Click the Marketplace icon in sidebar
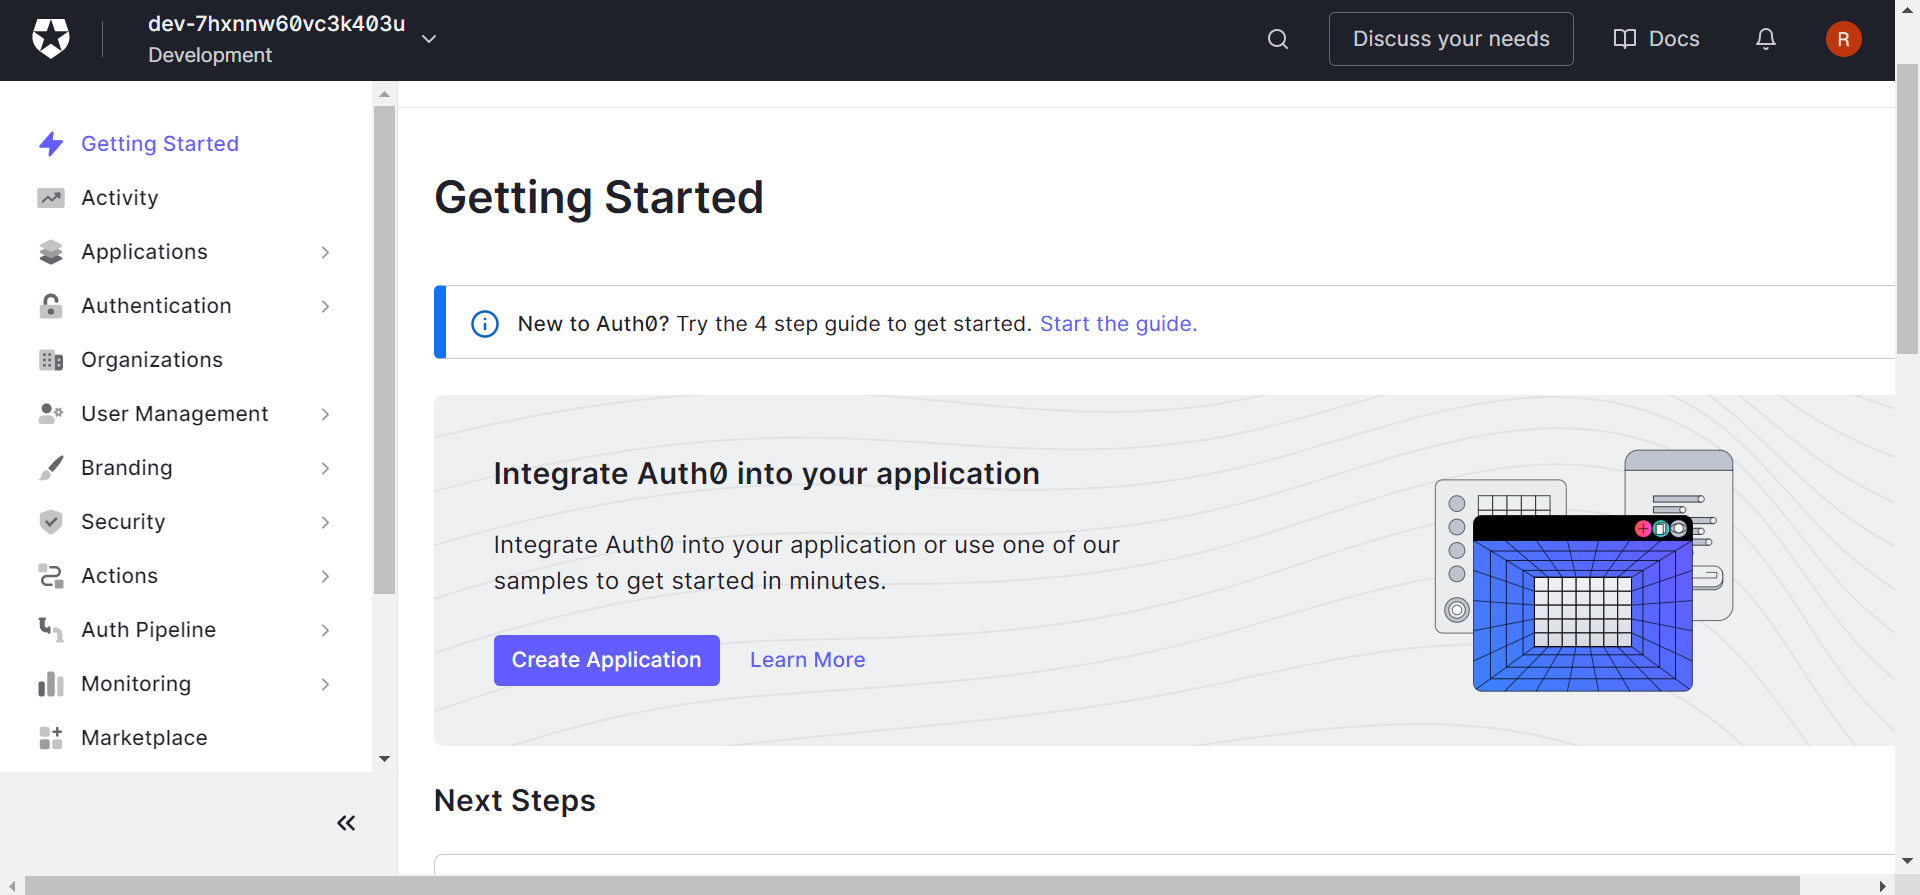 point(51,738)
